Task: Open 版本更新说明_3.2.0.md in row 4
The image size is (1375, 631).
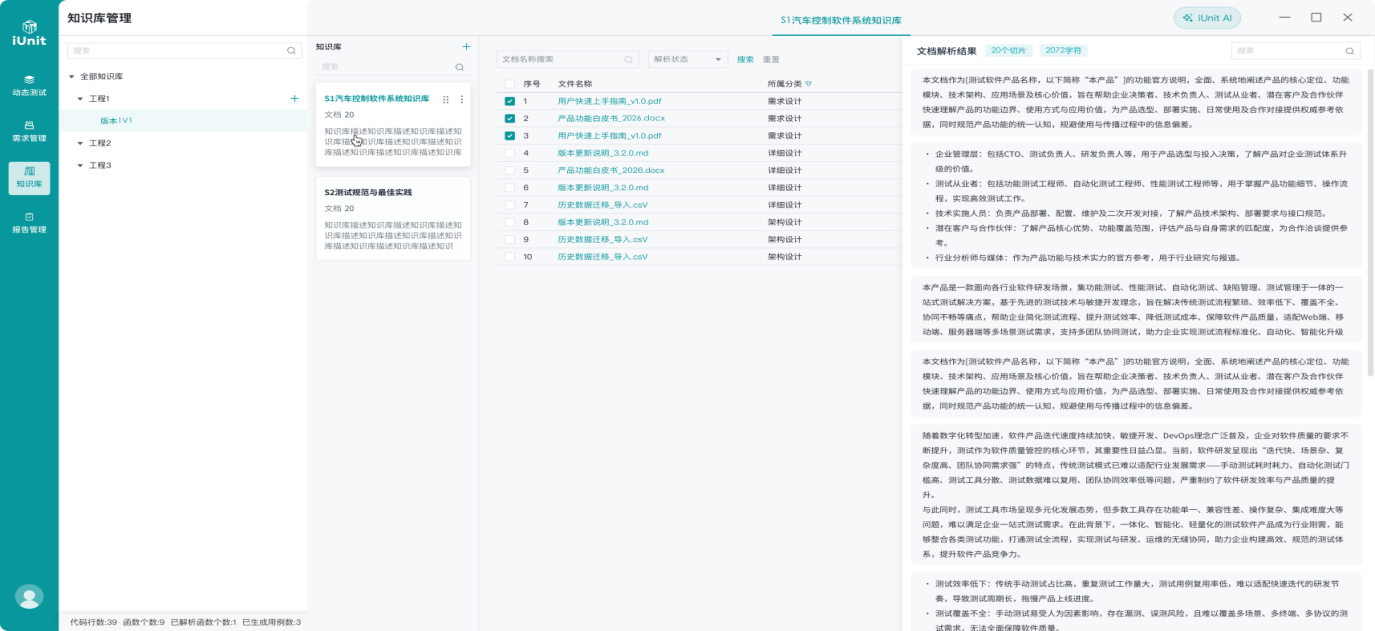Action: [603, 153]
